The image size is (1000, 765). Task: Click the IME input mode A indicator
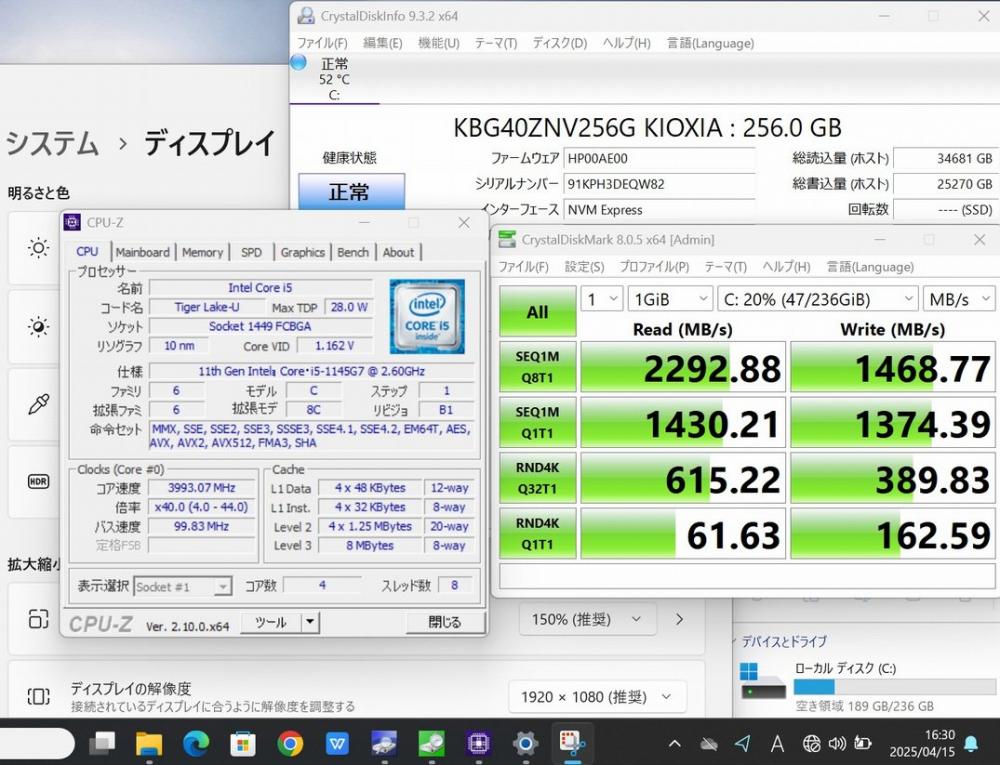(777, 743)
